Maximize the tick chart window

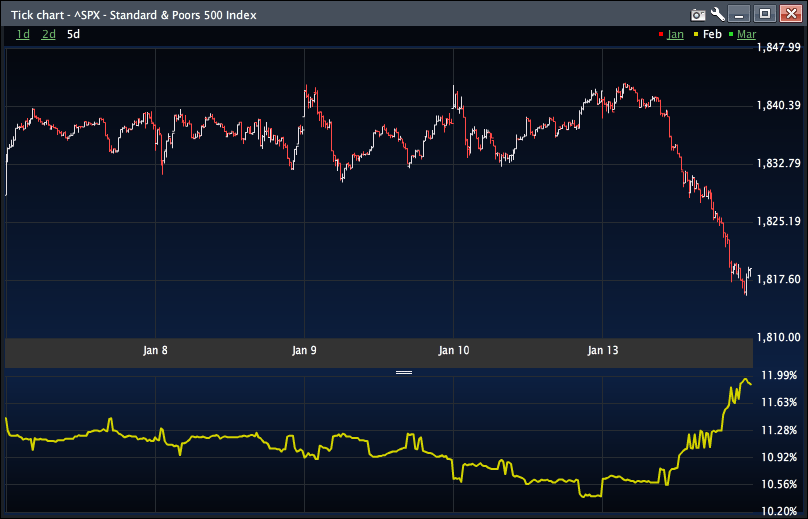pyautogui.click(x=764, y=14)
